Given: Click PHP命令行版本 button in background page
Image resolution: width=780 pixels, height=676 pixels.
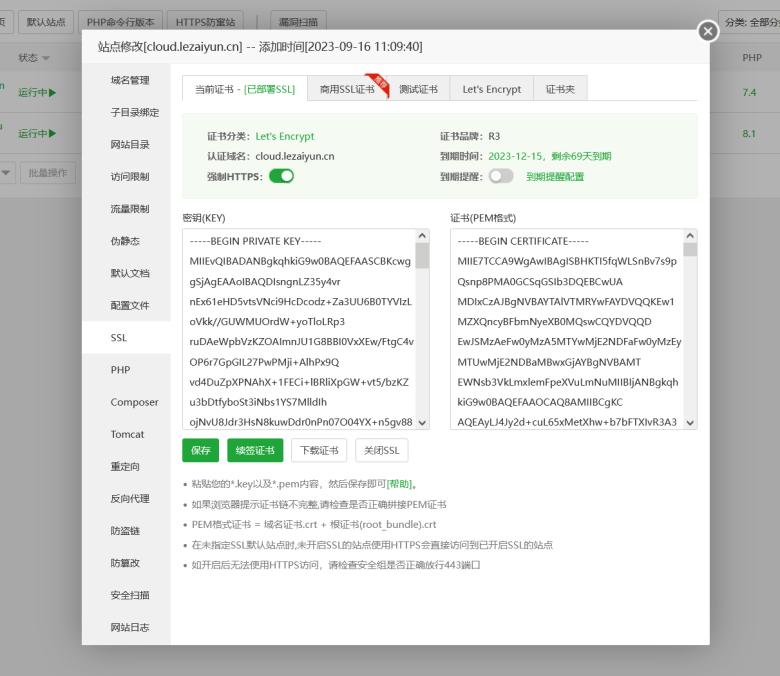Looking at the screenshot, I should pos(120,22).
